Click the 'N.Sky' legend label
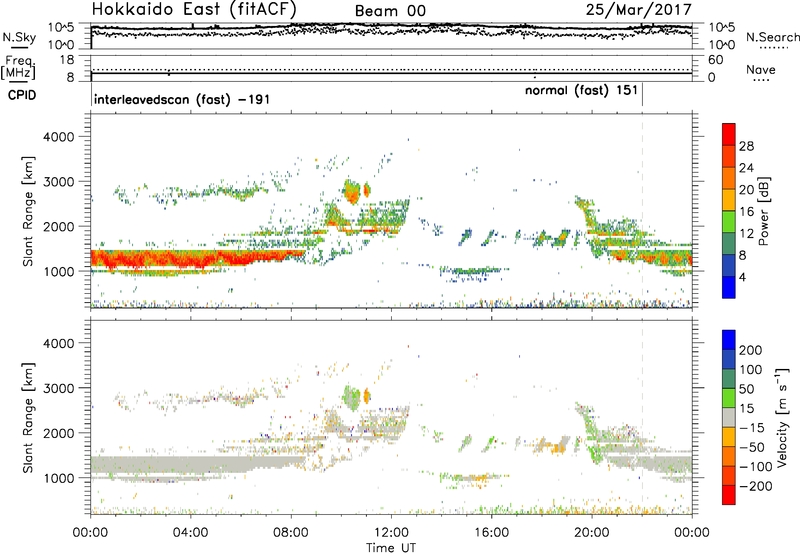The width and height of the screenshot is (800, 554). [x=19, y=37]
